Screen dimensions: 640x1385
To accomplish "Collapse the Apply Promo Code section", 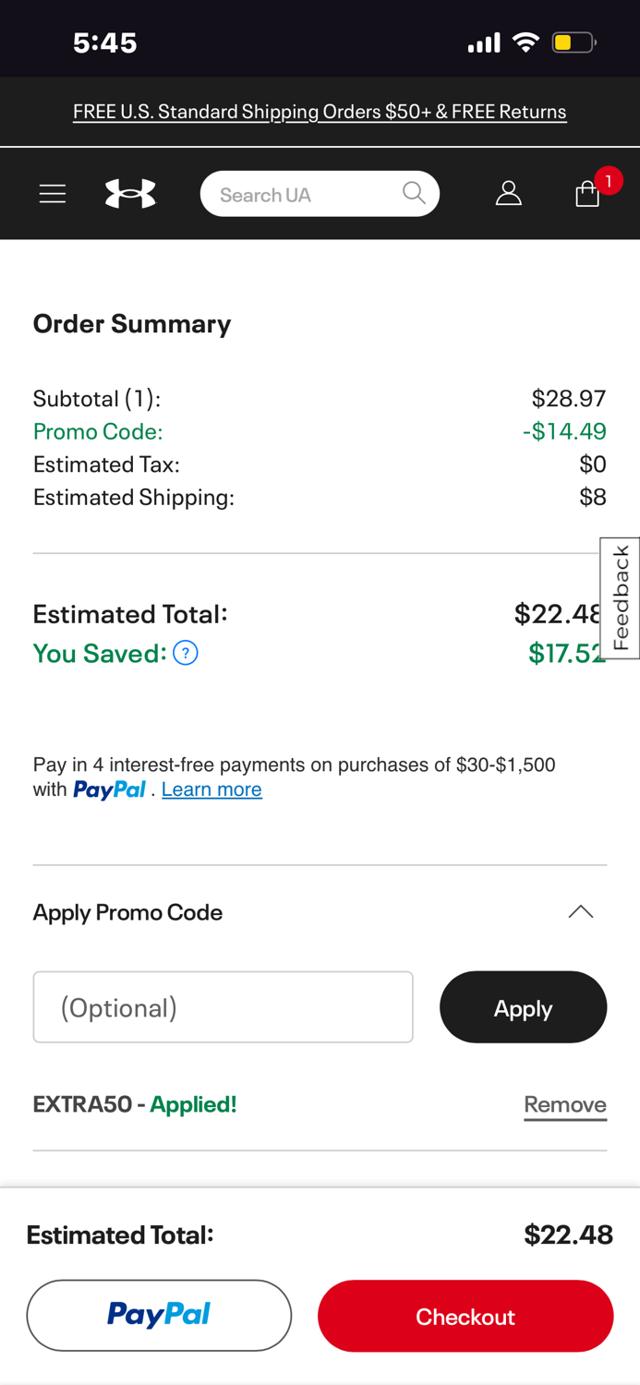I will [580, 912].
